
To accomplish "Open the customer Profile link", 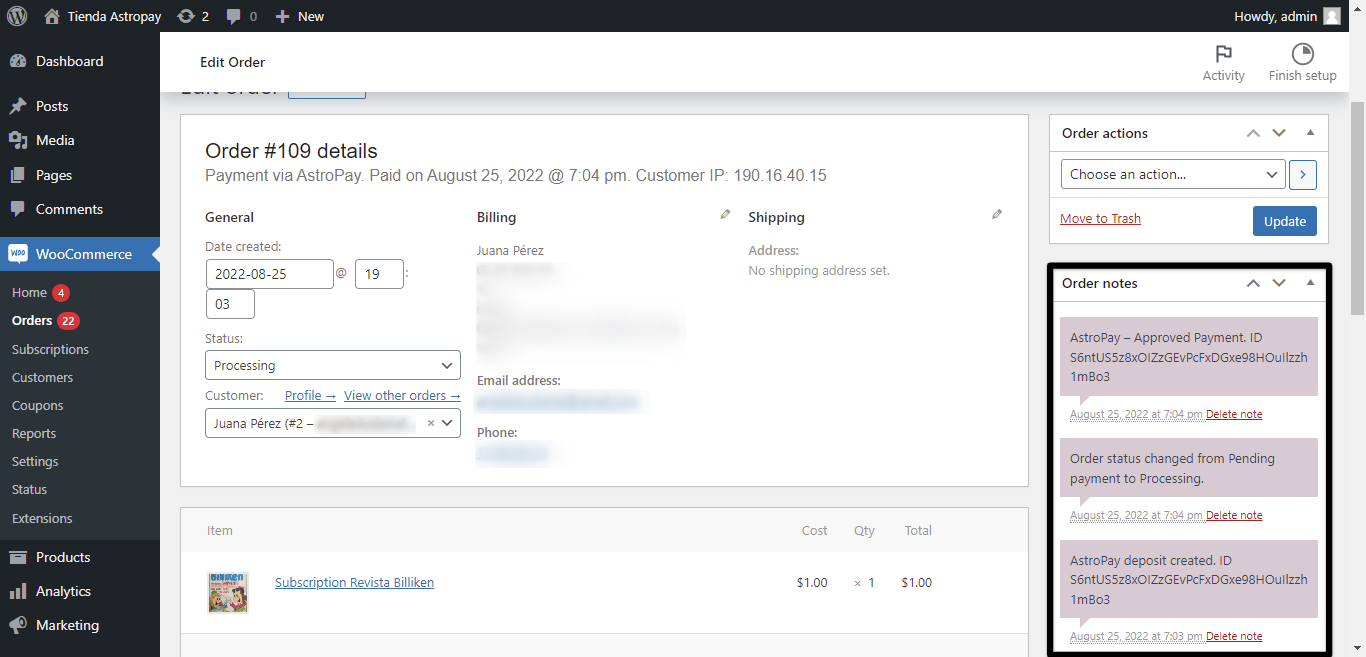I will coord(310,395).
